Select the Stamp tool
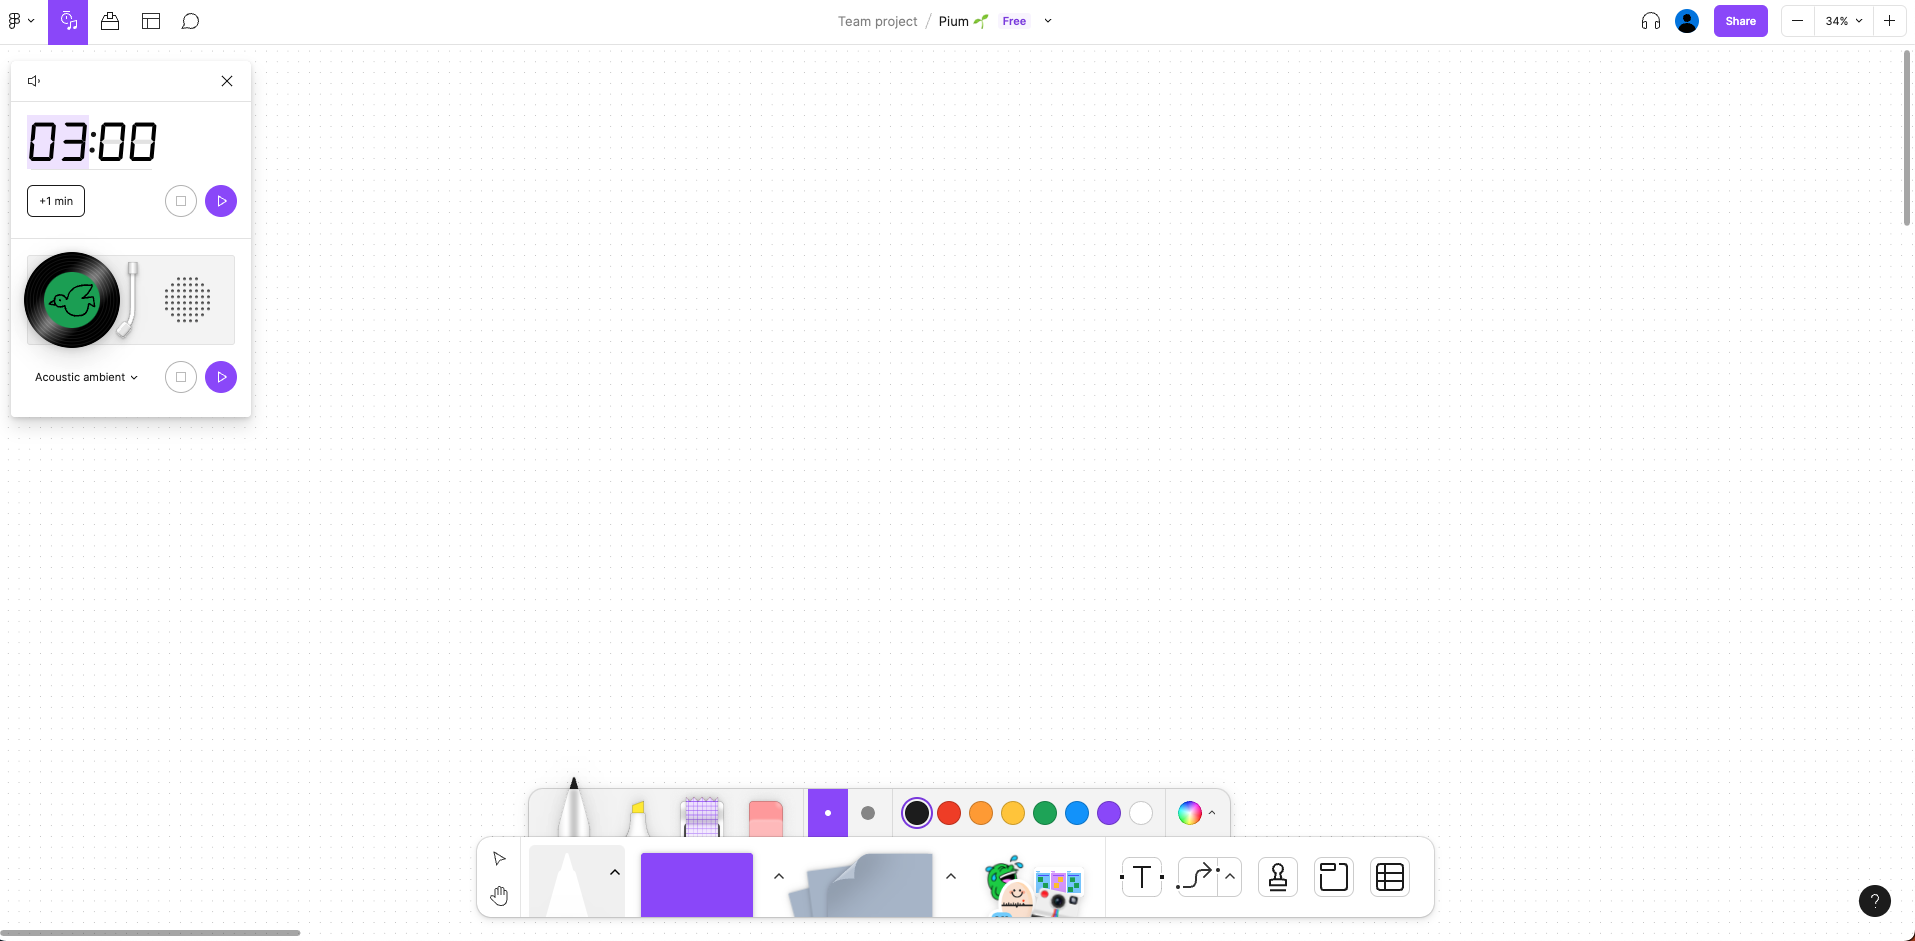 (1277, 877)
